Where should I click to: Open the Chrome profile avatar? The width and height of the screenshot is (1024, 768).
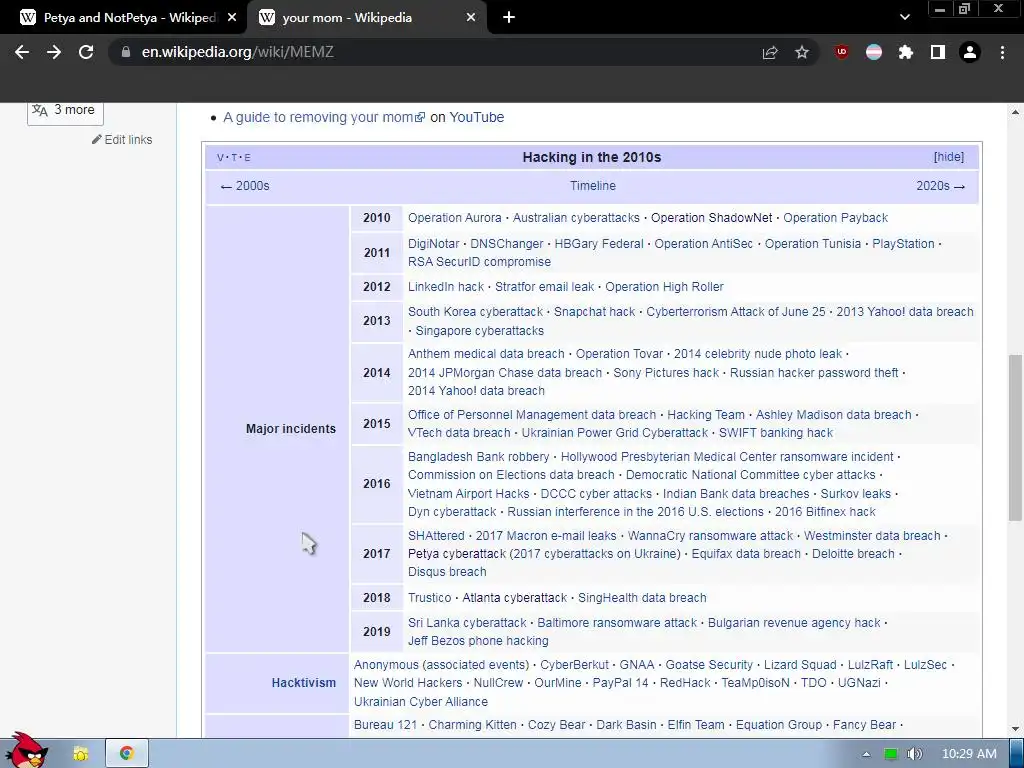click(x=970, y=52)
